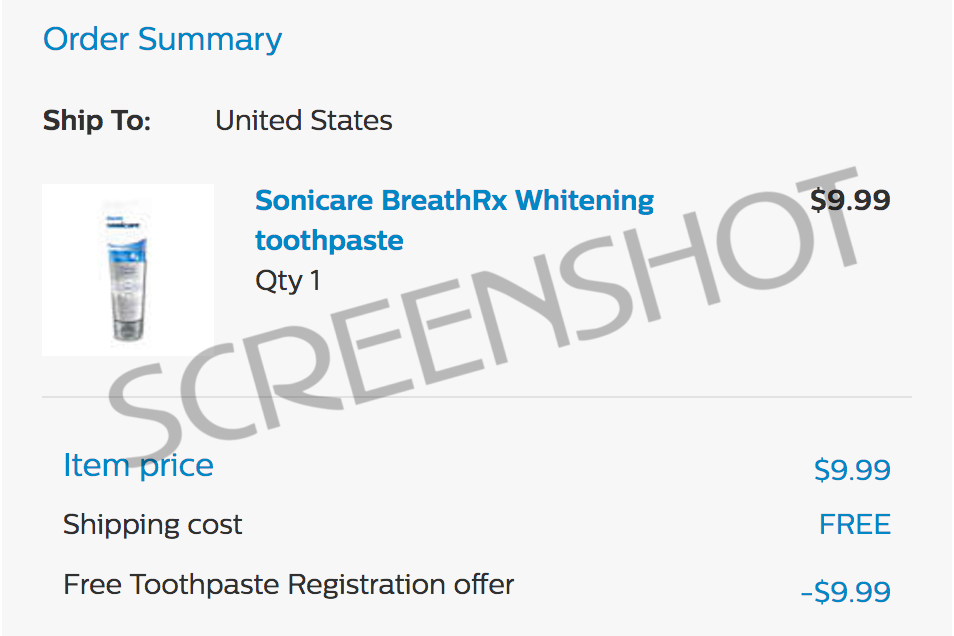This screenshot has width=954, height=636.
Task: Select the Ship To label
Action: [97, 120]
